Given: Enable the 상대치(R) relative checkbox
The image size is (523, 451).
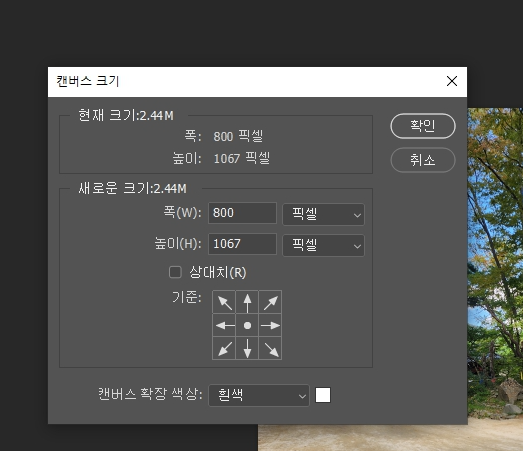Looking at the screenshot, I should coord(175,272).
